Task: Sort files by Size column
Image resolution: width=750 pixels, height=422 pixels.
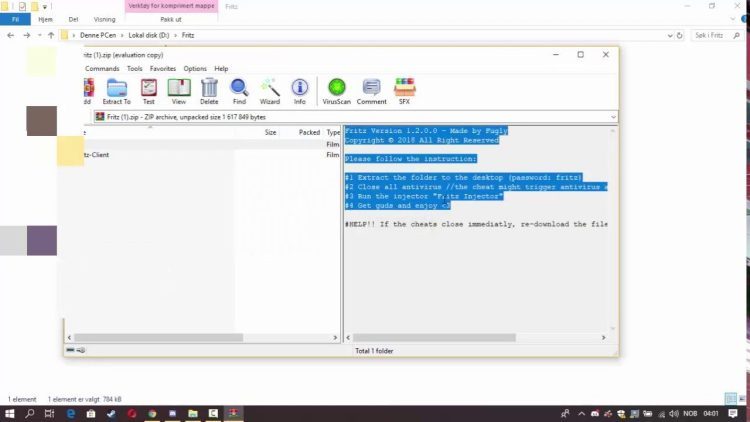Action: tap(270, 132)
